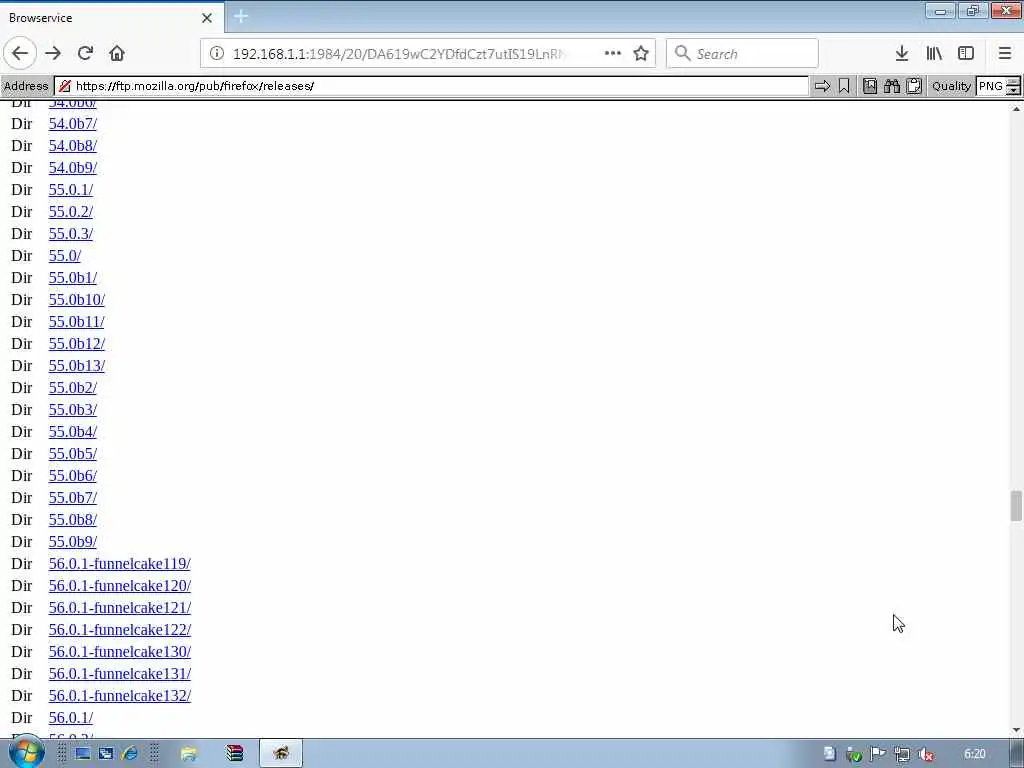Open the Browservice bookmarks page icon
Screen dimensions: 1024x768
pos(870,86)
